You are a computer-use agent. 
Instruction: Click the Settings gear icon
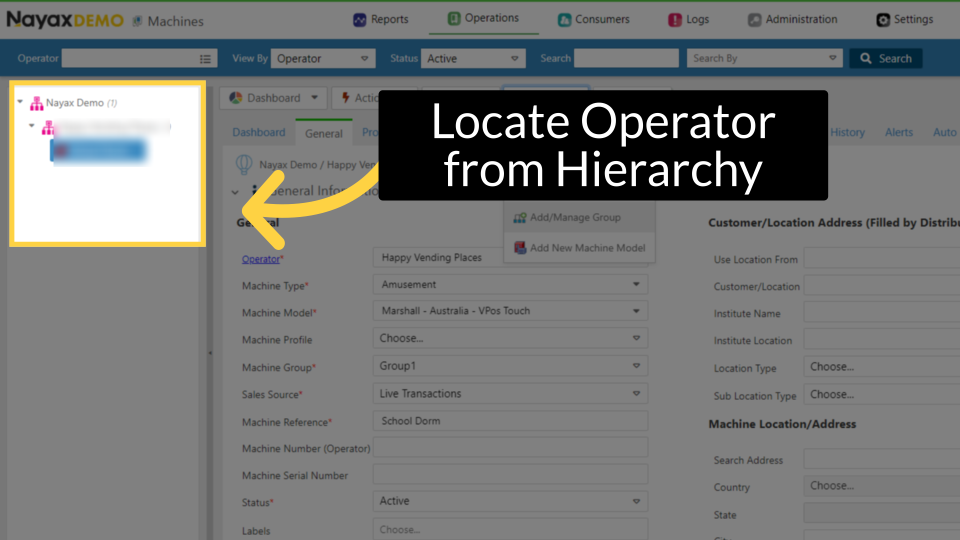(x=883, y=20)
